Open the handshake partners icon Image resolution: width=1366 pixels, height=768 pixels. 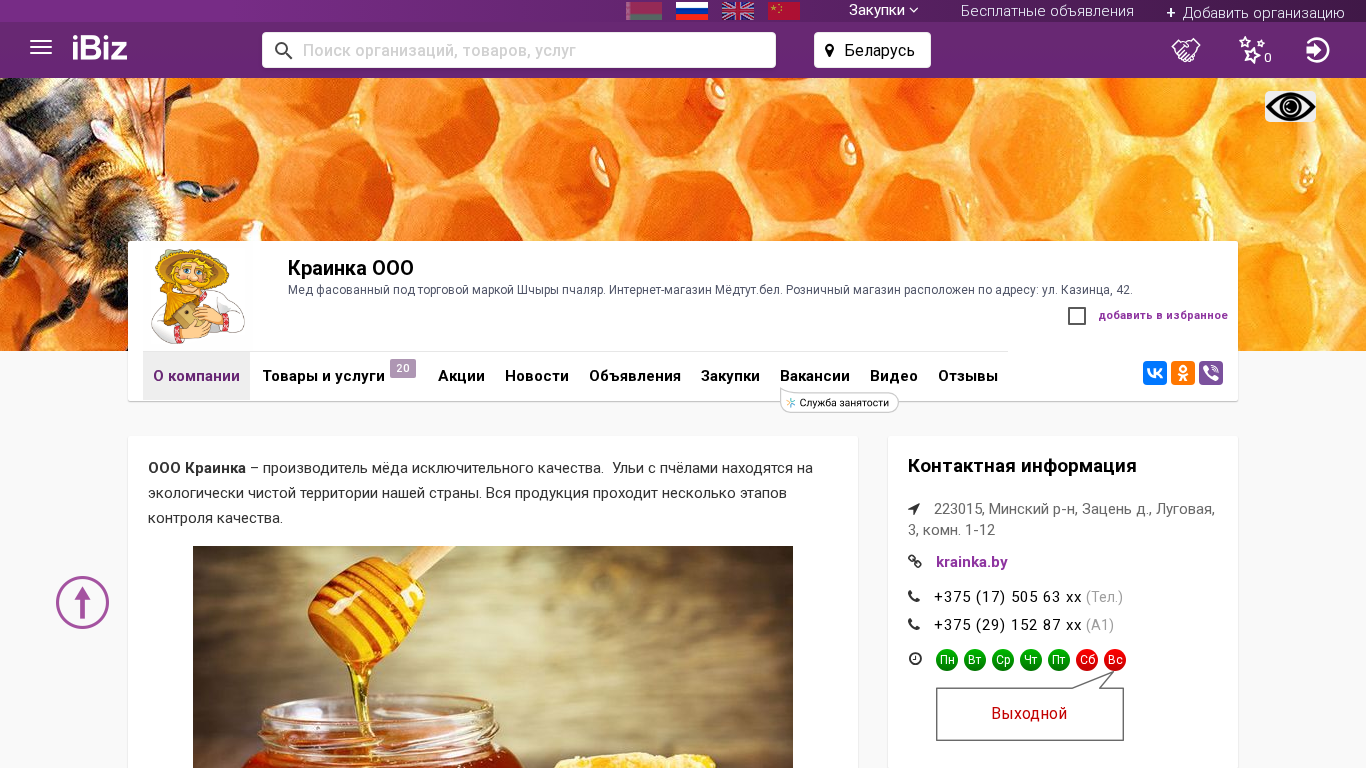[x=1186, y=50]
